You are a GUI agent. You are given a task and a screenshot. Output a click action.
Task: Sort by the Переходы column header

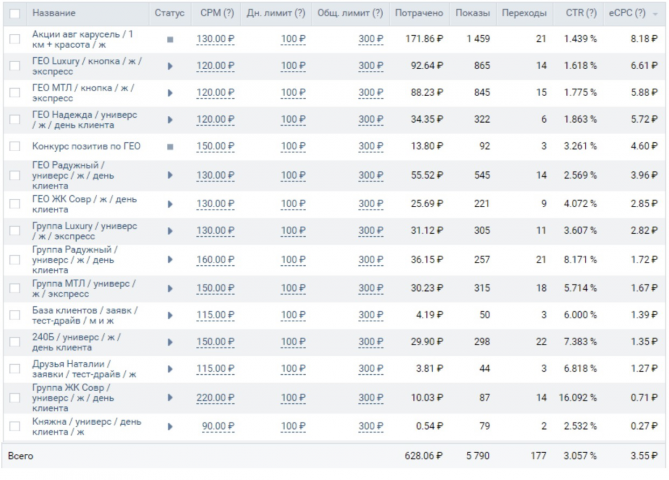click(524, 13)
